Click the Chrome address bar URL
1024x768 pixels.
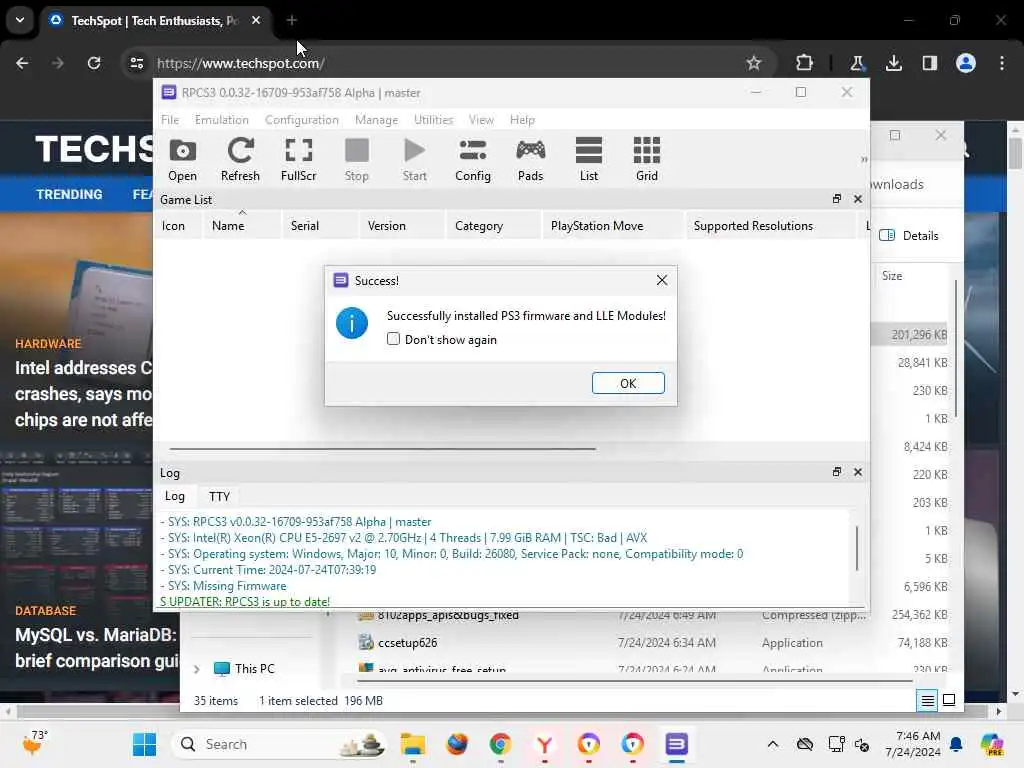click(x=240, y=63)
